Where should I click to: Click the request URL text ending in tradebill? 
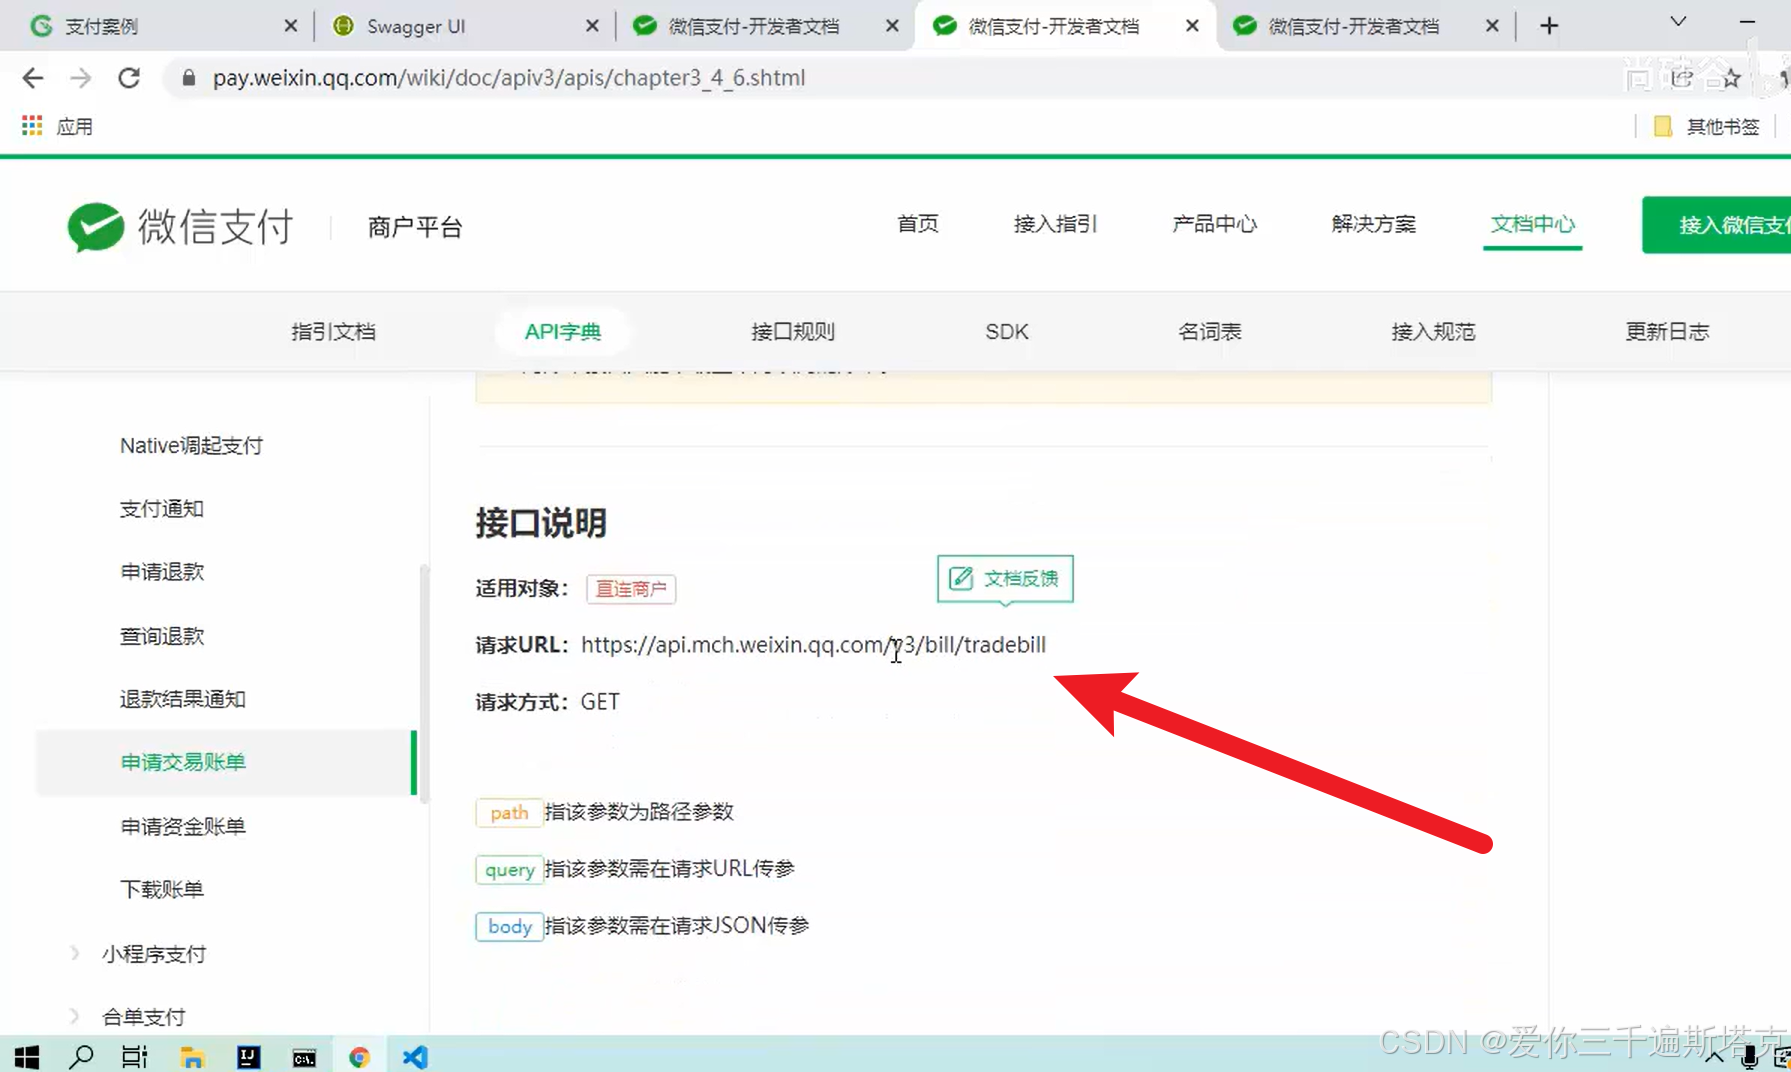[813, 645]
